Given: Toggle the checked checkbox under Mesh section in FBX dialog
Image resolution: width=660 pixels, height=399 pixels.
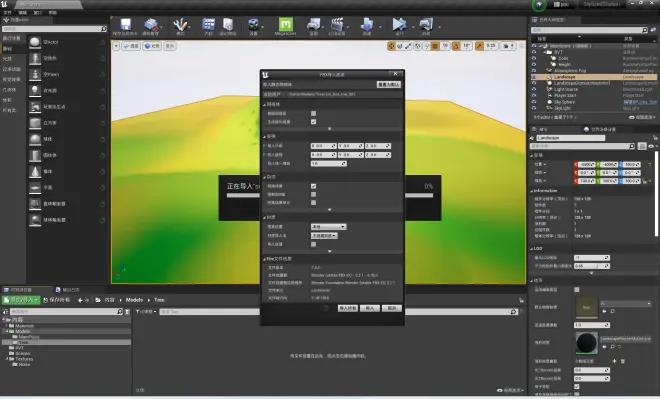Looking at the screenshot, I should click(x=313, y=122).
